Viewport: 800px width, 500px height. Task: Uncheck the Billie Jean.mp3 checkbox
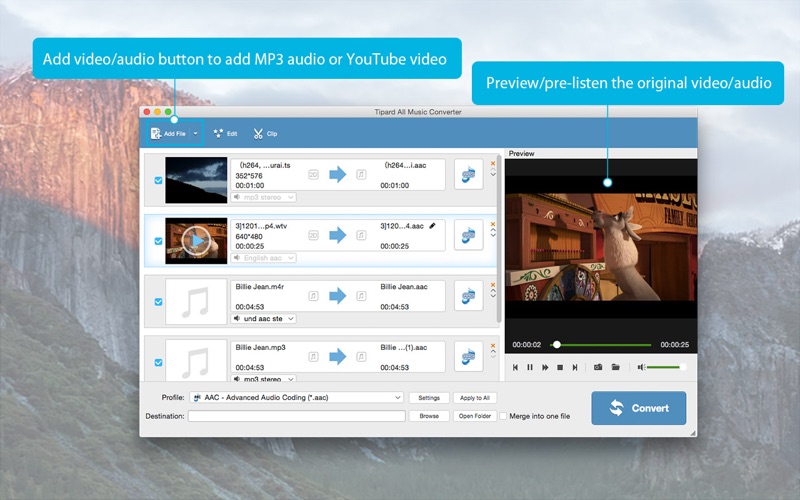tap(158, 362)
